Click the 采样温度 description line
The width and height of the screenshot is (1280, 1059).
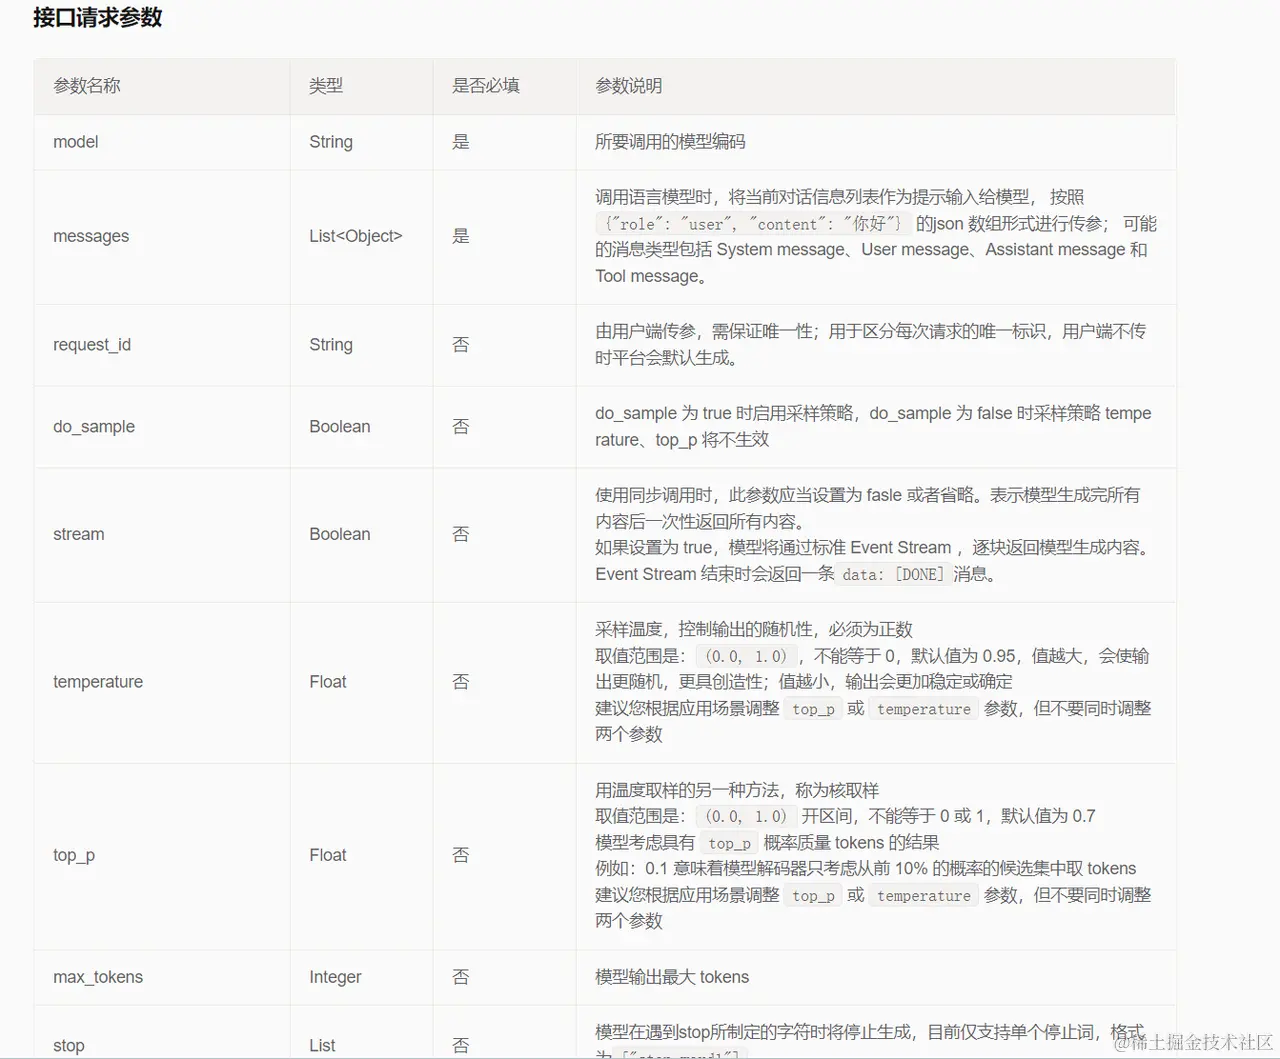[x=754, y=630]
